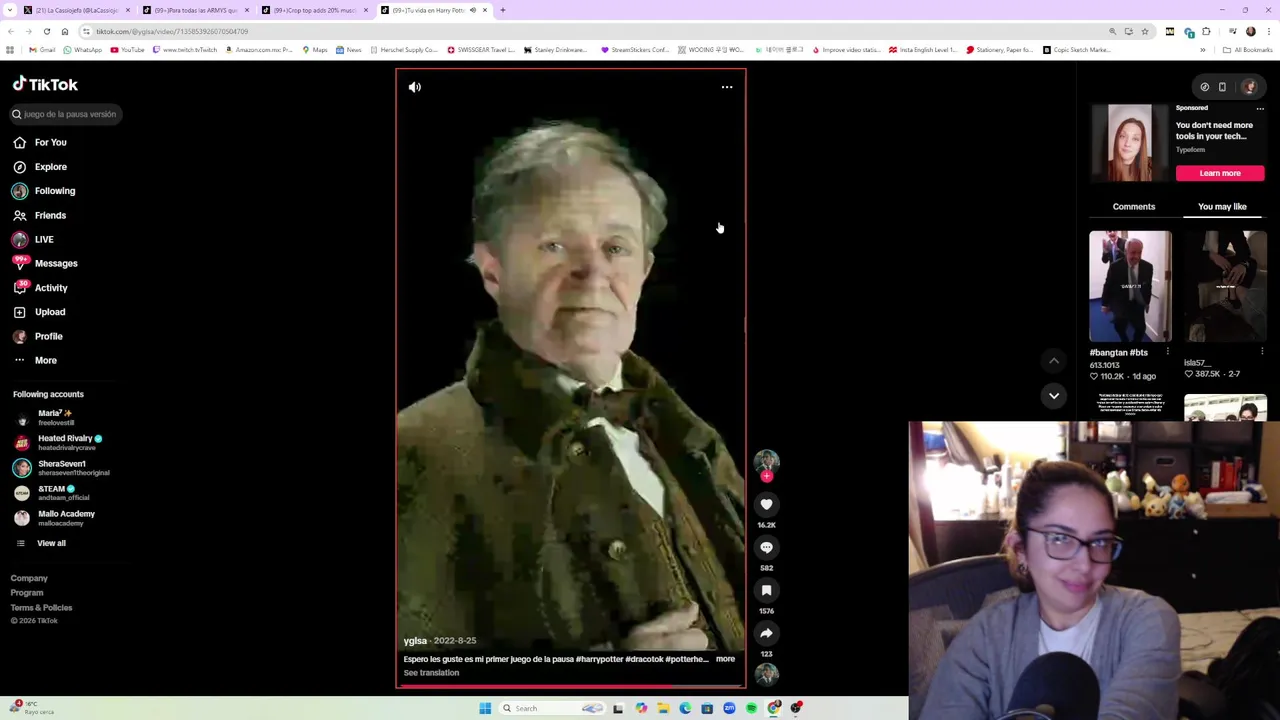Open the sponsored ad options menu
Screen dimensions: 1280x720
1260,108
